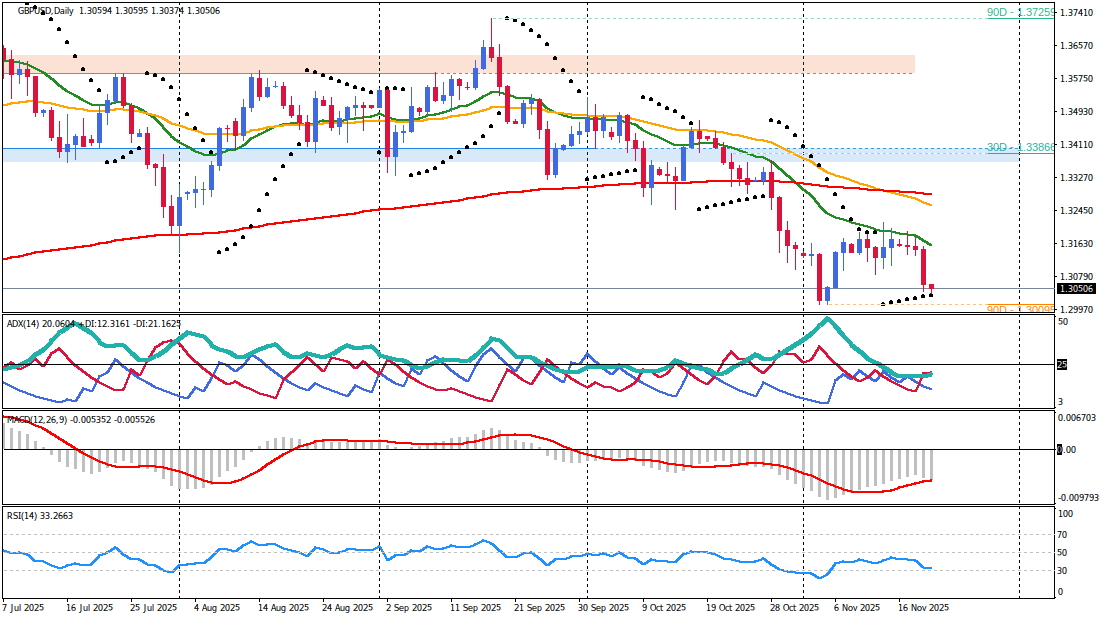The width and height of the screenshot is (1100, 619).
Task: Click date label 28 Oct 2025
Action: [795, 608]
